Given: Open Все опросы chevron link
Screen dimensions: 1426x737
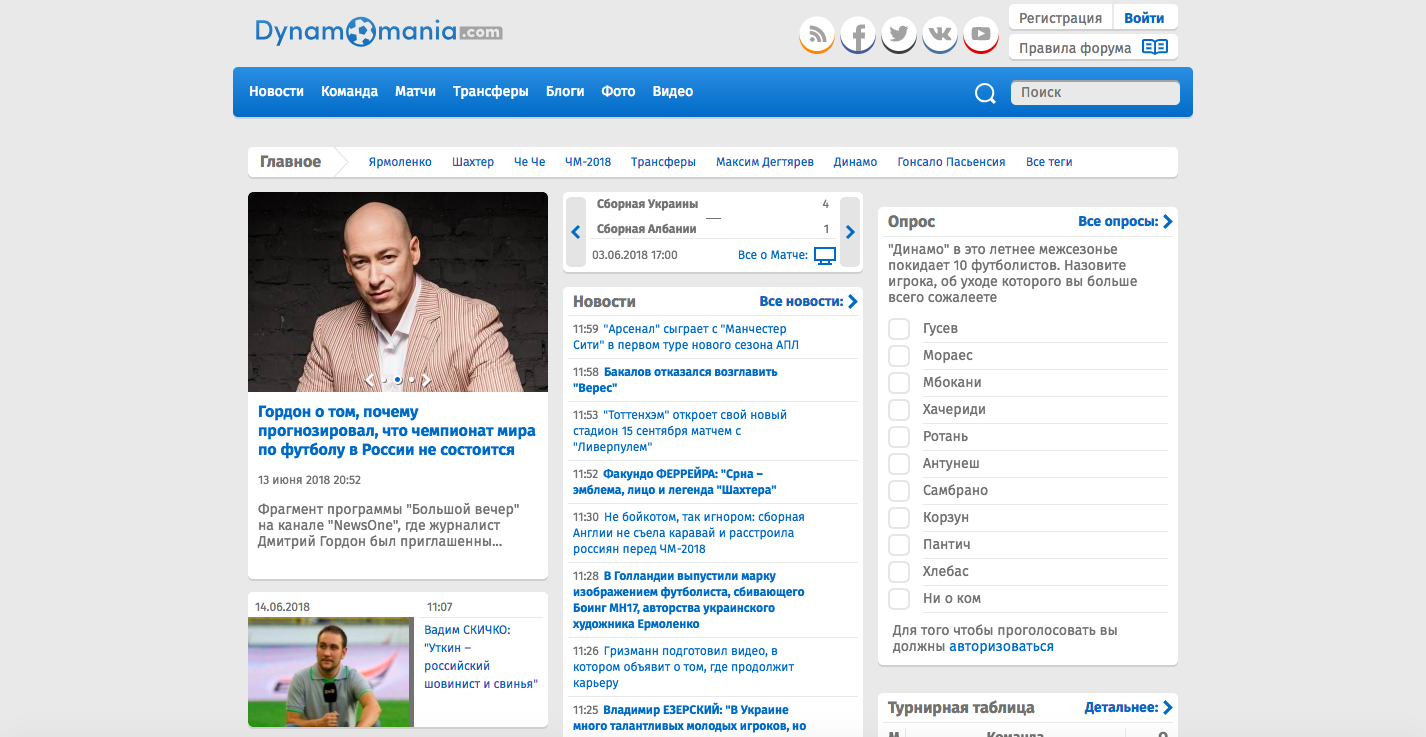Looking at the screenshot, I should [x=1125, y=221].
